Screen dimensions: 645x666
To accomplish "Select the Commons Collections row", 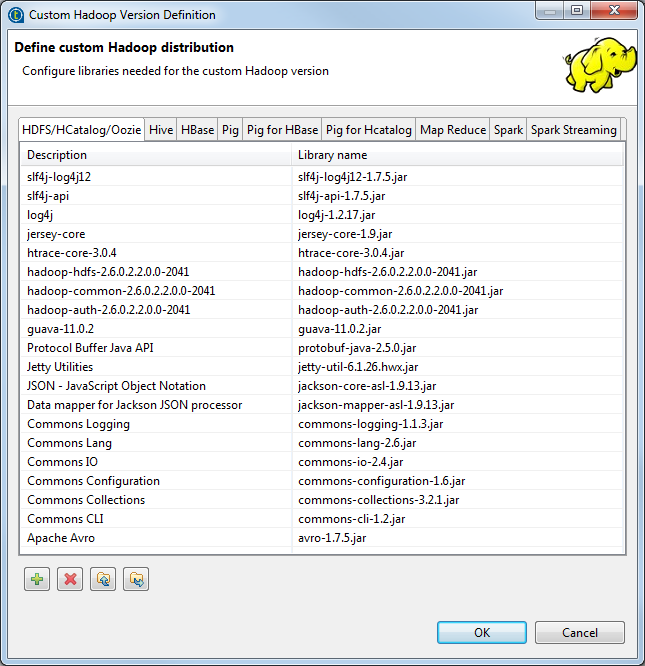I will click(x=86, y=500).
